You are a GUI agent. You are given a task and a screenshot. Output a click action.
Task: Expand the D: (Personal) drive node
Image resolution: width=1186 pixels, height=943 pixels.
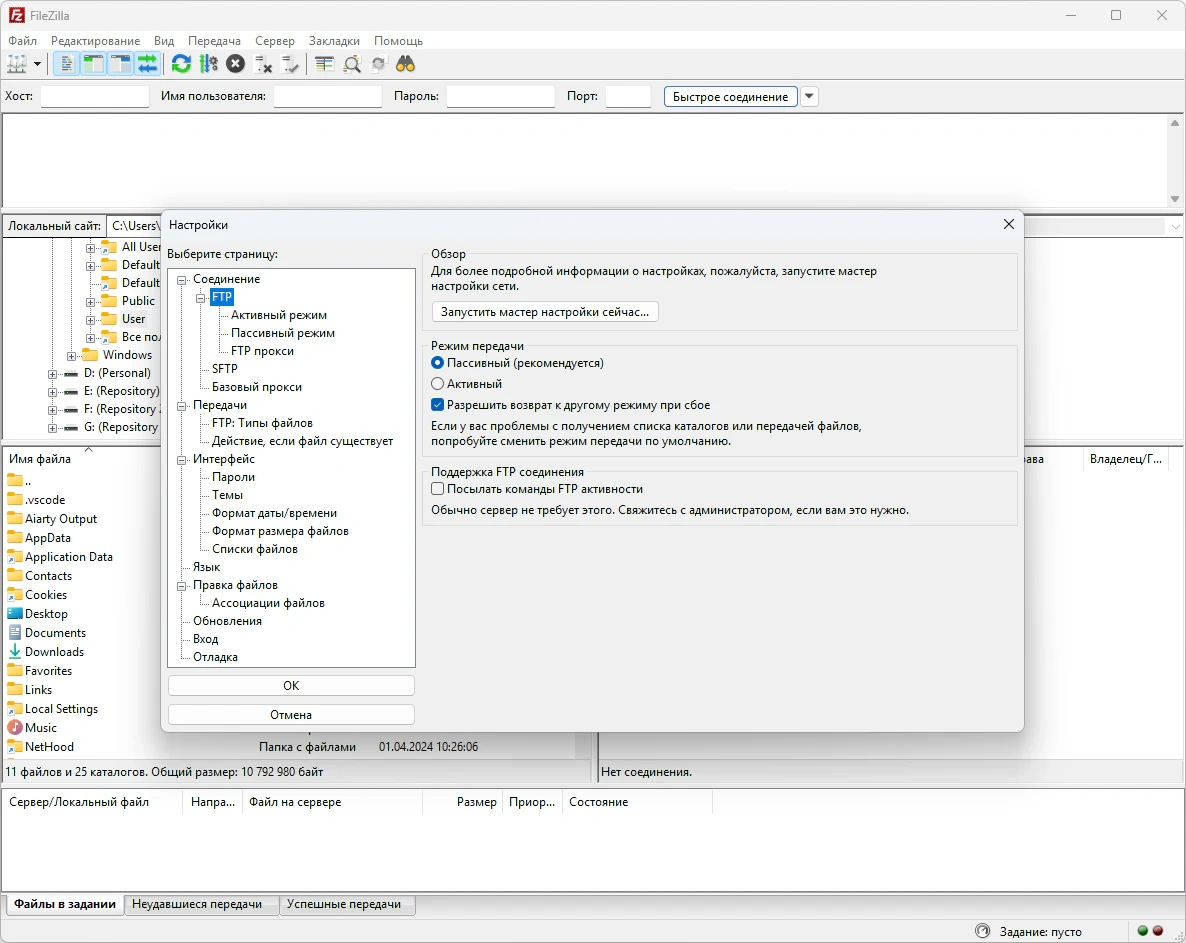(53, 374)
